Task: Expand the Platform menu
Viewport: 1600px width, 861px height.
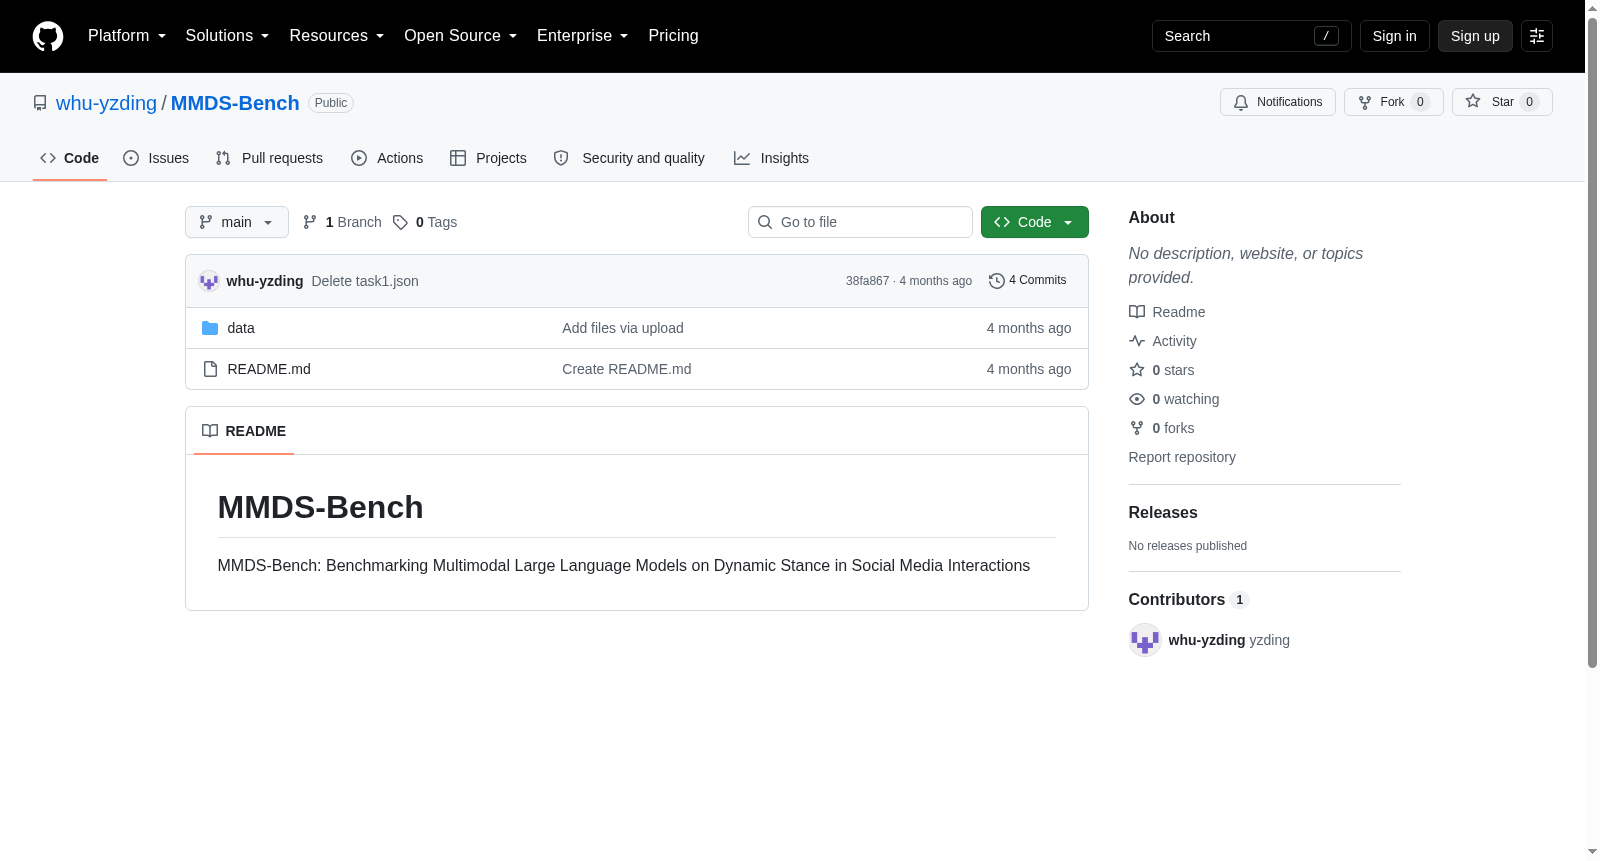Action: point(127,36)
